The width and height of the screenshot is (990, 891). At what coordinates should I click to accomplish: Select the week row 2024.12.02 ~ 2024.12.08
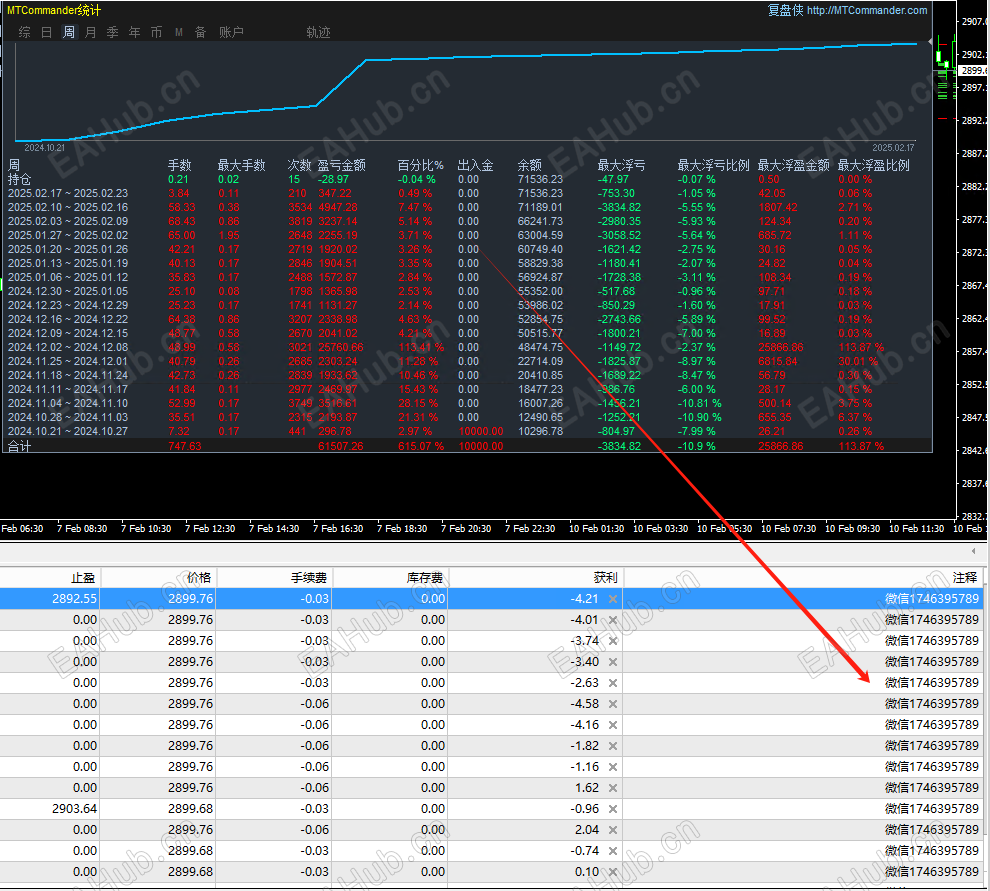point(467,347)
